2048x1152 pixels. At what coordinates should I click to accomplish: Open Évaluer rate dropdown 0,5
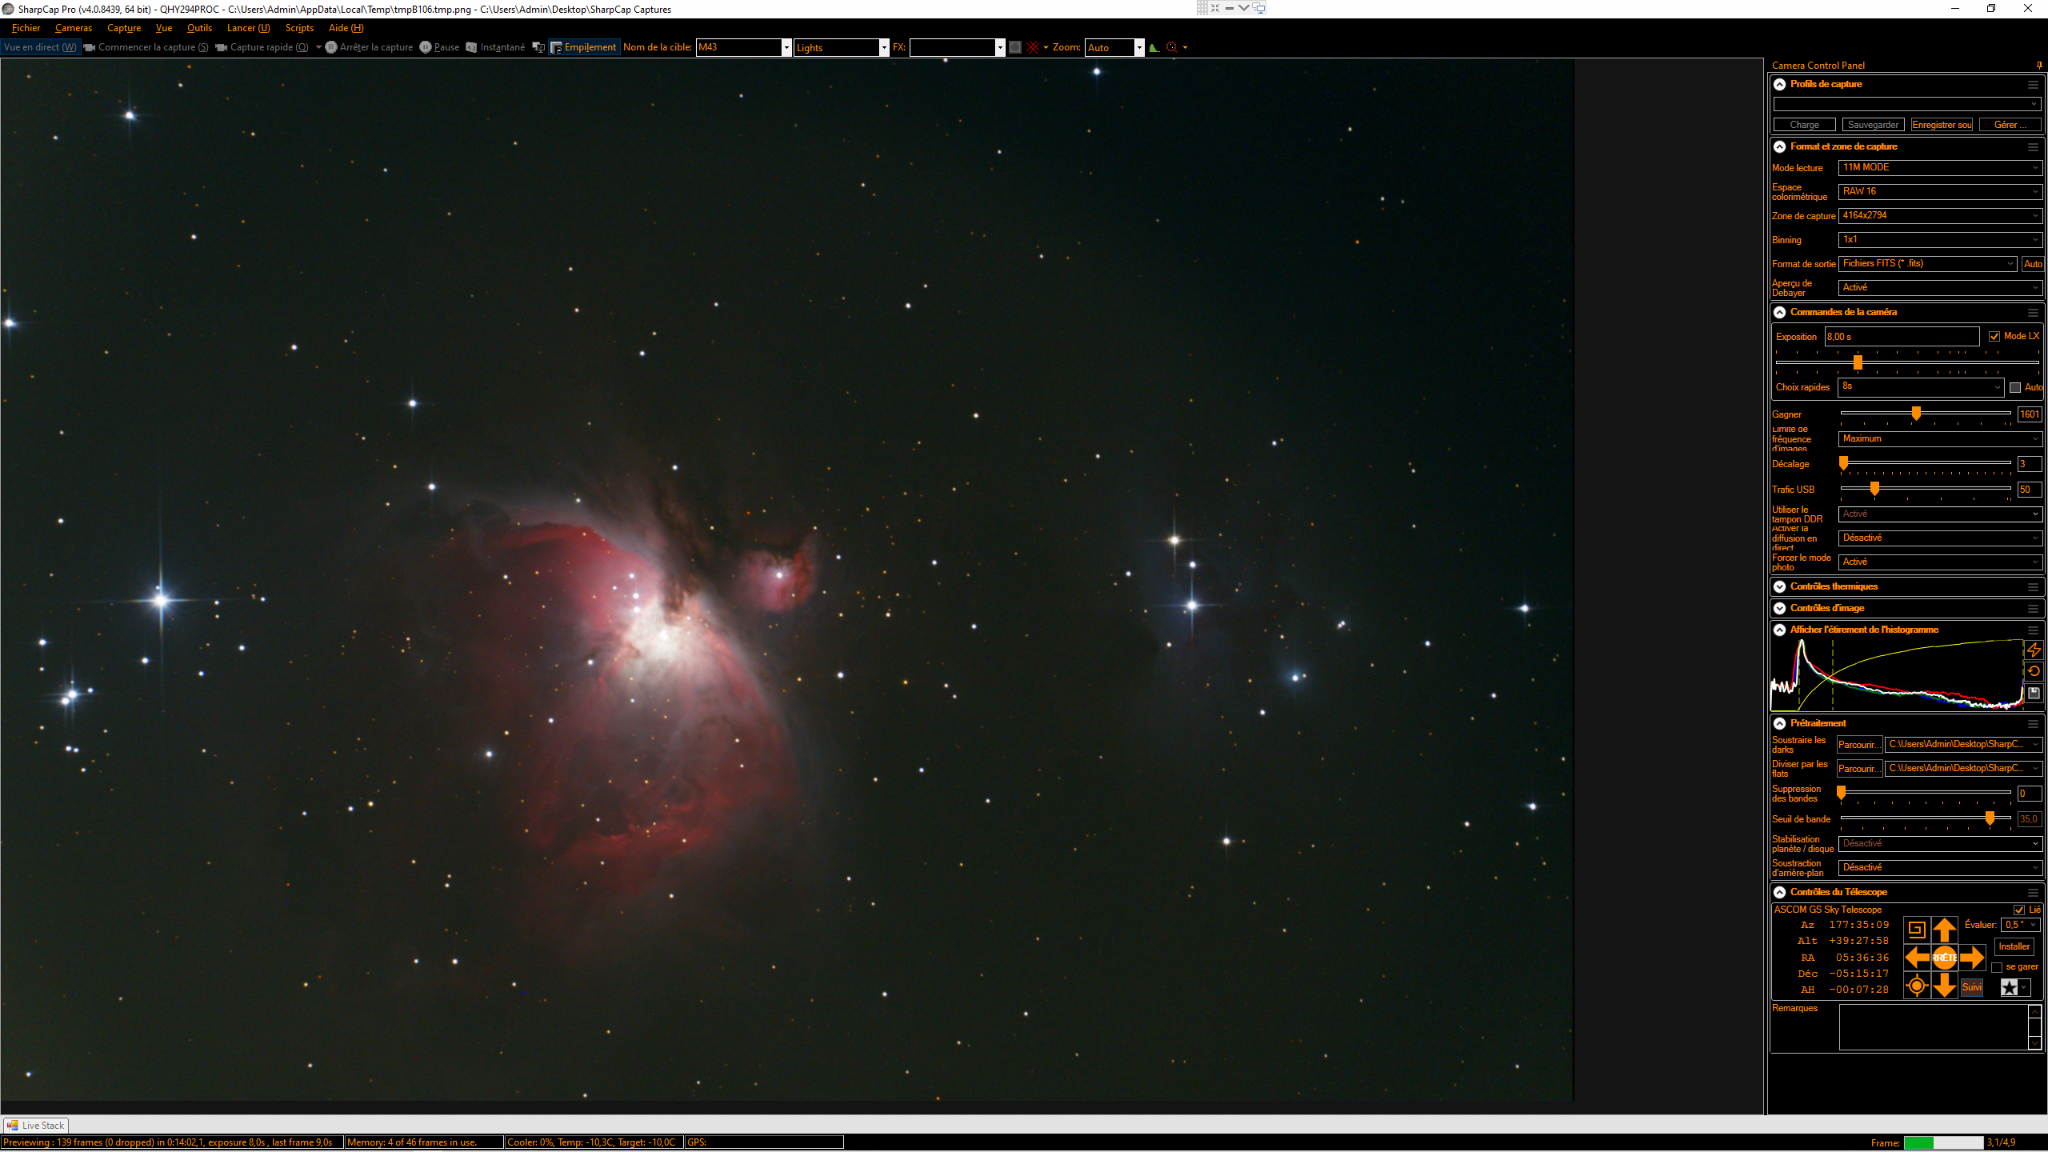[2020, 925]
